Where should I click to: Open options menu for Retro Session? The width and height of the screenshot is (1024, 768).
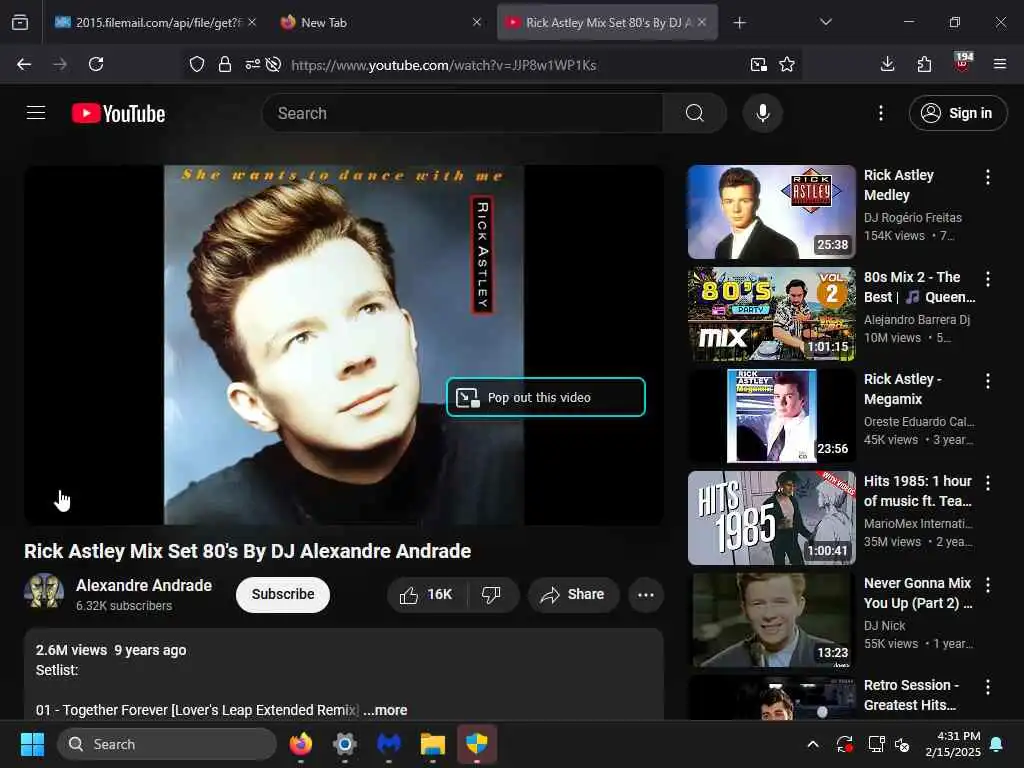987,686
